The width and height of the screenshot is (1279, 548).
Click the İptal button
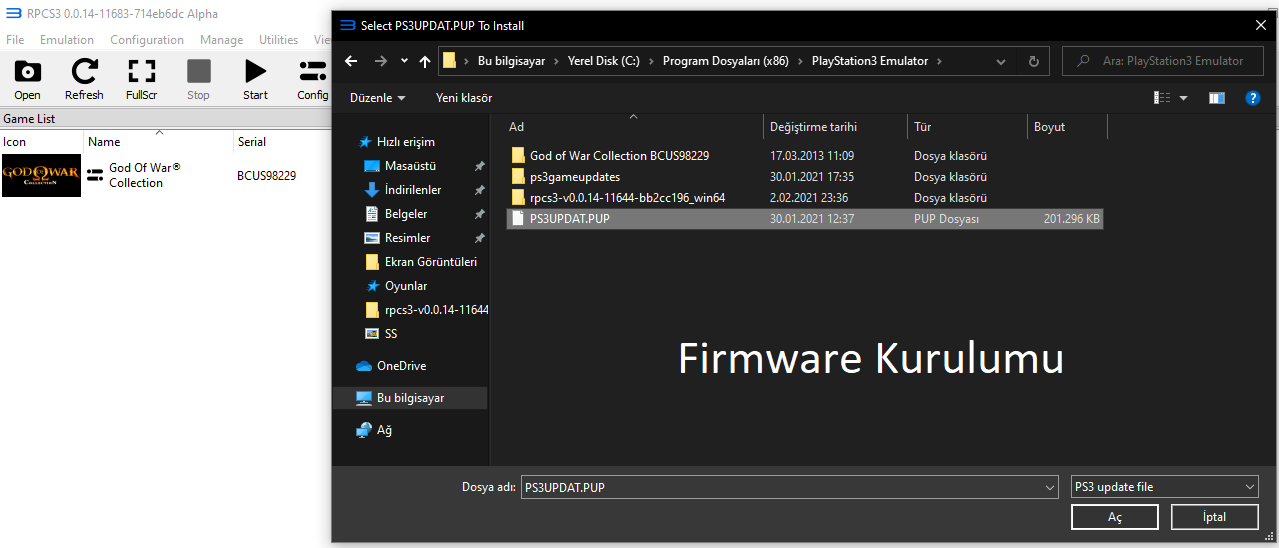(1214, 517)
